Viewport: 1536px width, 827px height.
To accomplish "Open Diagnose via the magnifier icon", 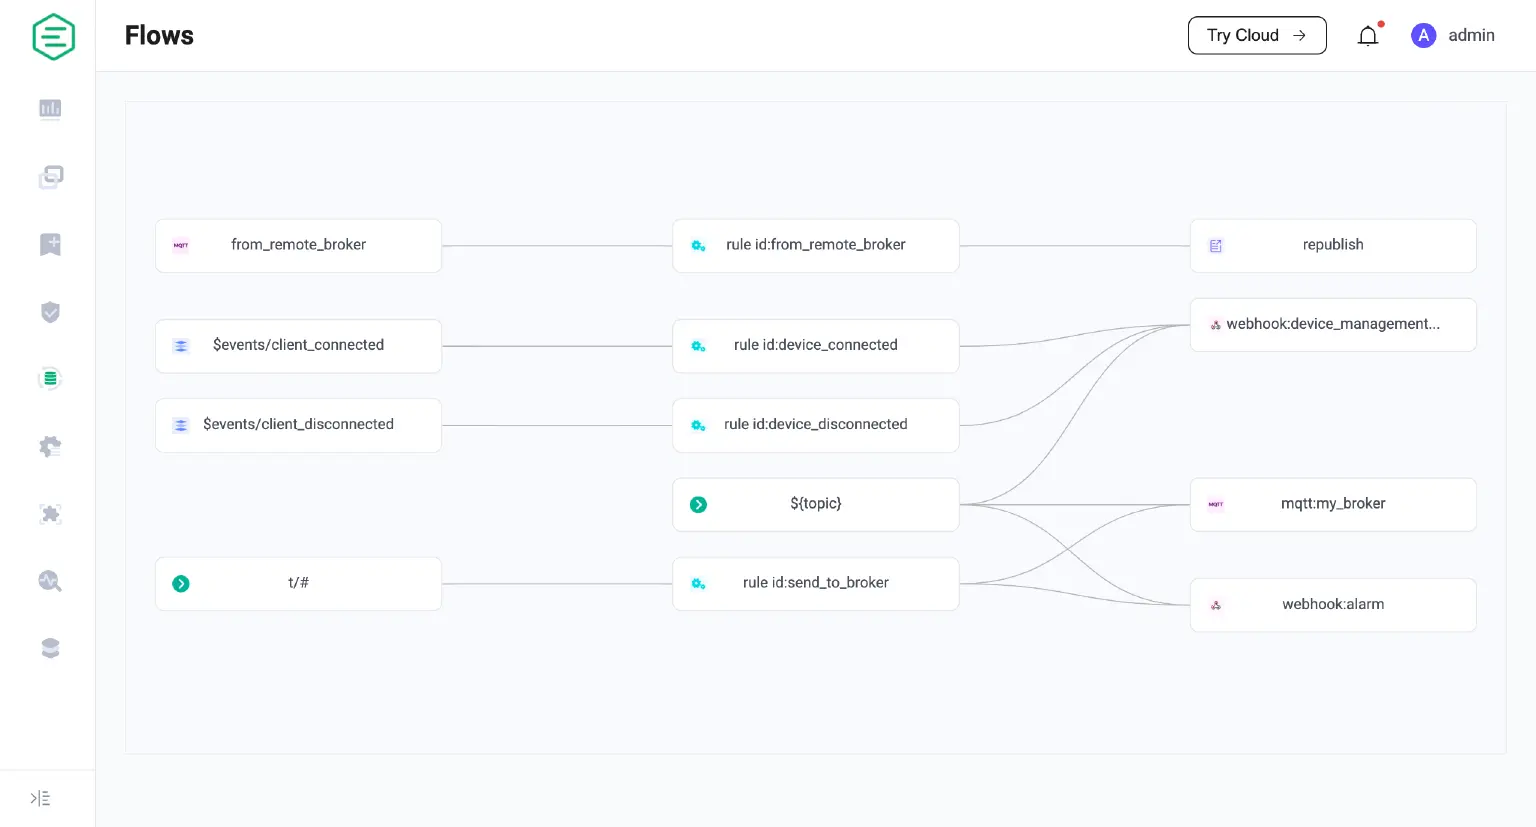I will [50, 581].
